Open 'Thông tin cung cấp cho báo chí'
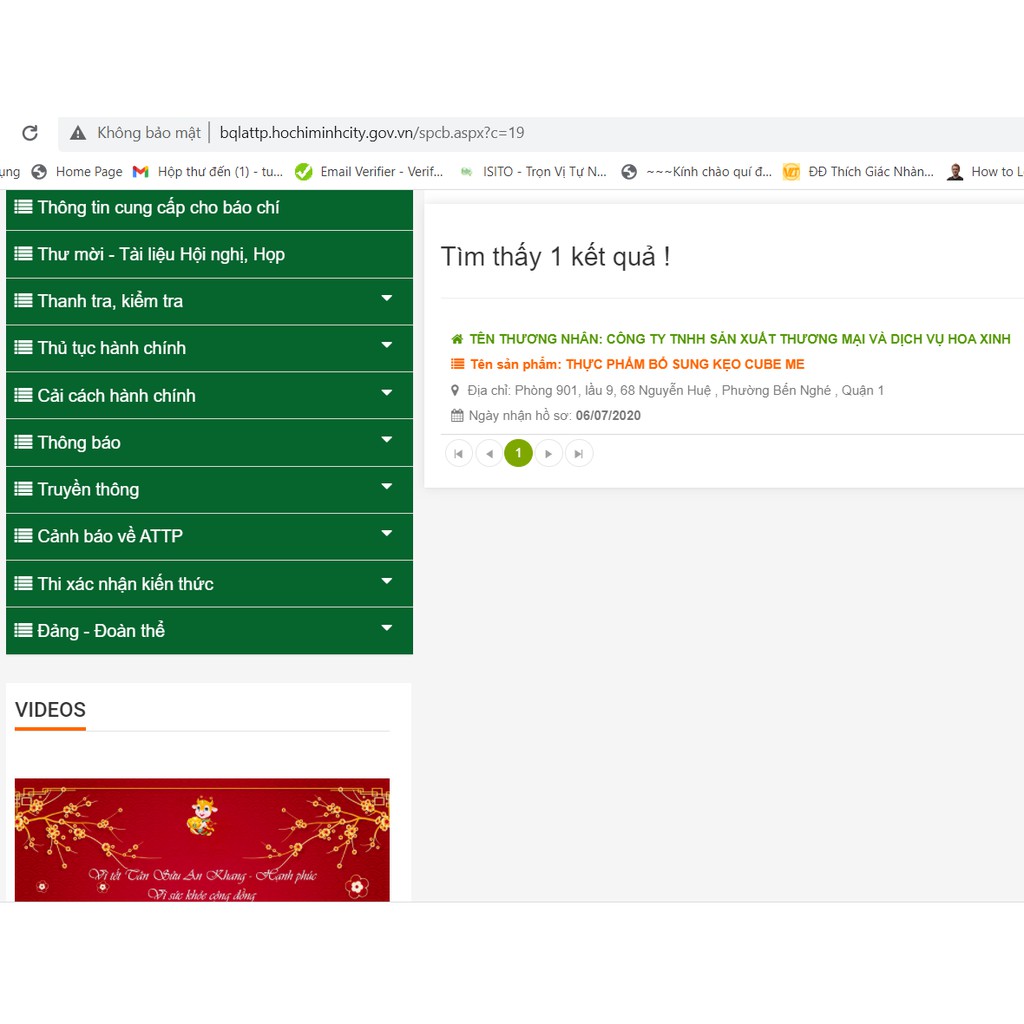The width and height of the screenshot is (1024, 1024). [158, 208]
